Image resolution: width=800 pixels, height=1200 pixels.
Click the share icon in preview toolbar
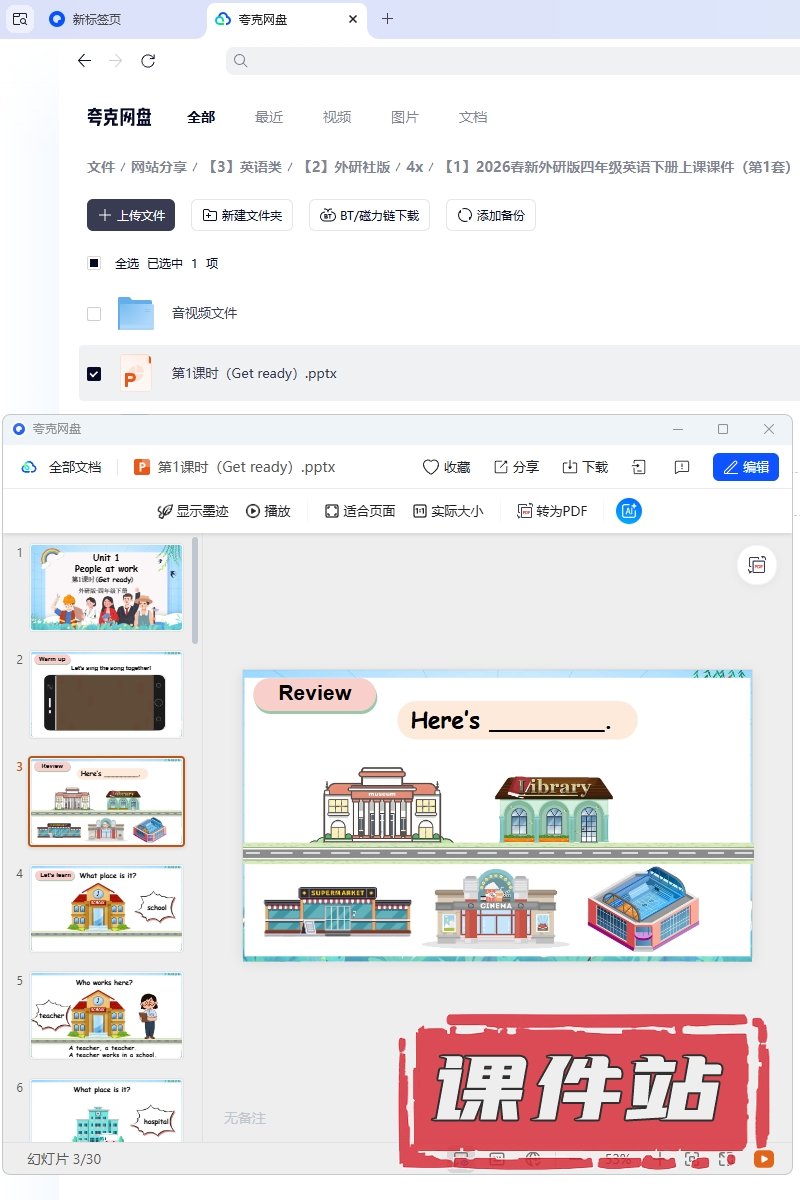coord(501,467)
